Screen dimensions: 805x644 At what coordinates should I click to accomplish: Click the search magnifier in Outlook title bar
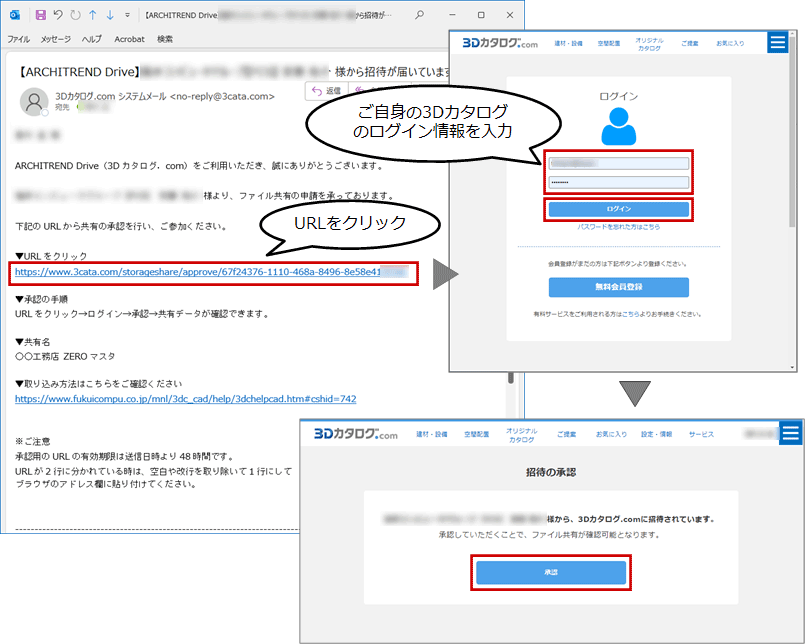tap(419, 15)
